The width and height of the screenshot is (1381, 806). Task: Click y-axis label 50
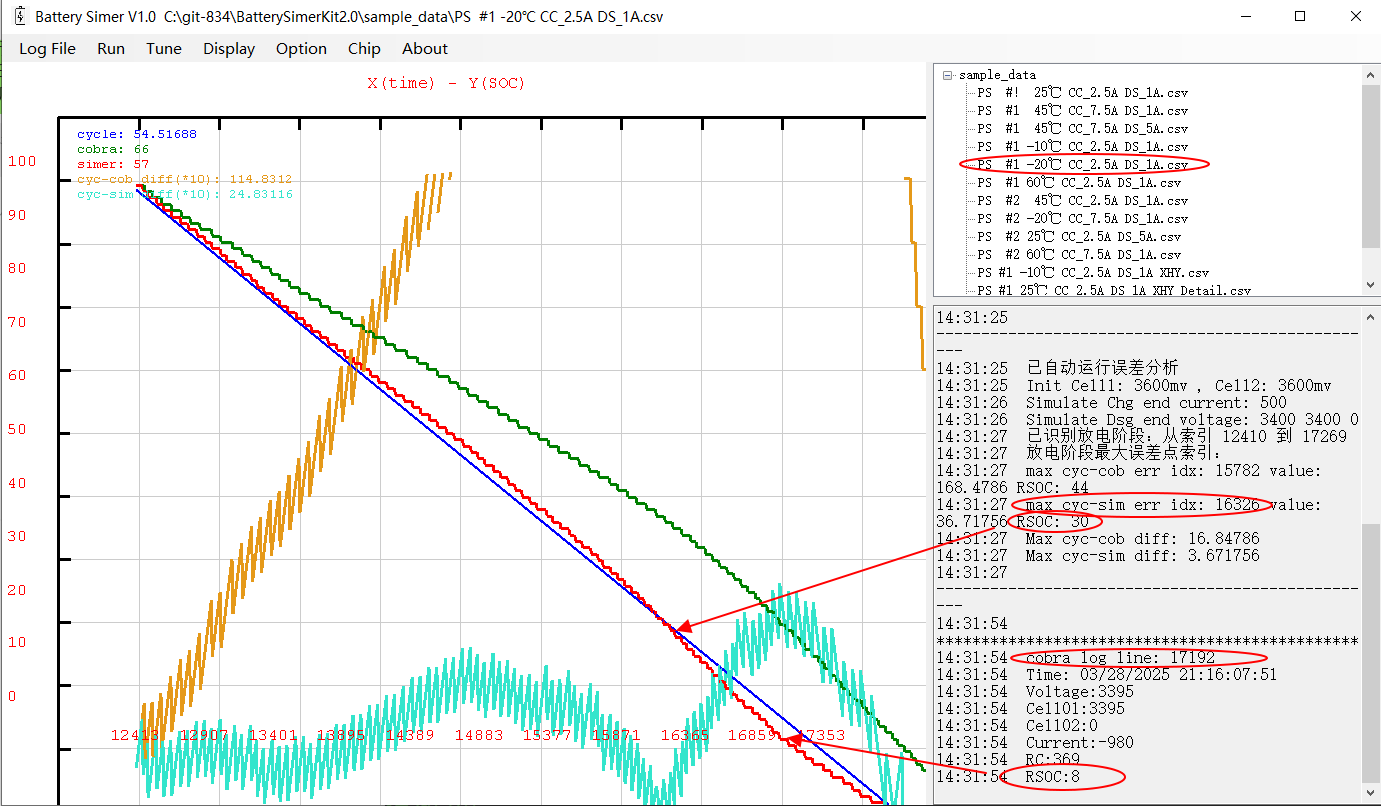click(17, 430)
